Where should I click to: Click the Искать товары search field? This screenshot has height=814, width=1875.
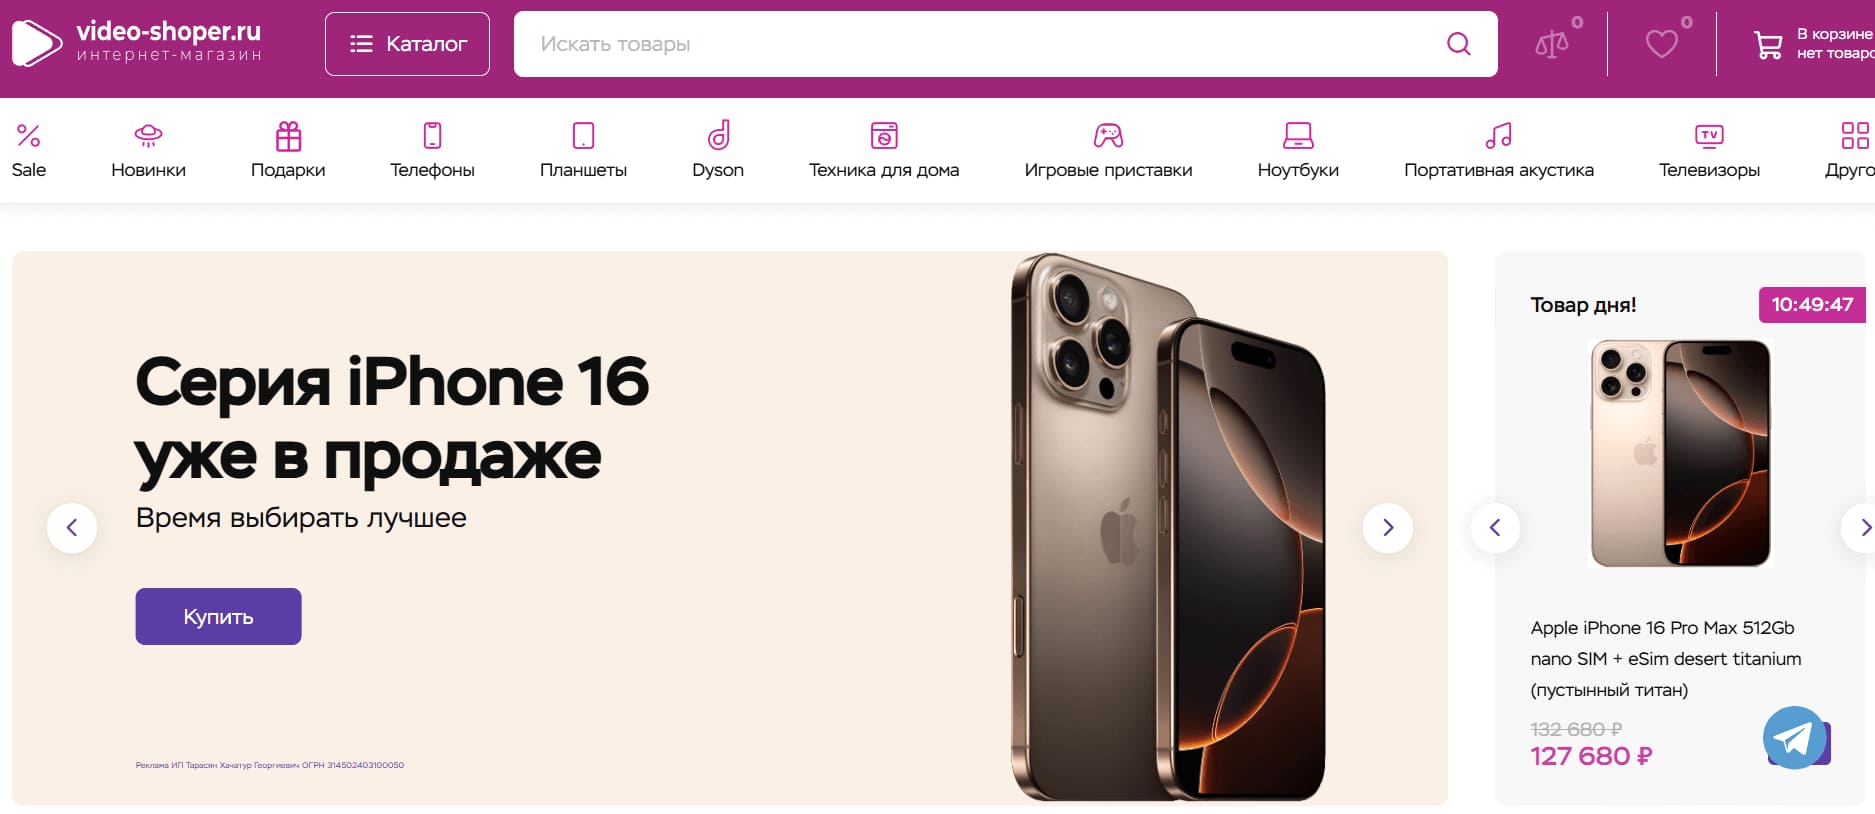[980, 44]
